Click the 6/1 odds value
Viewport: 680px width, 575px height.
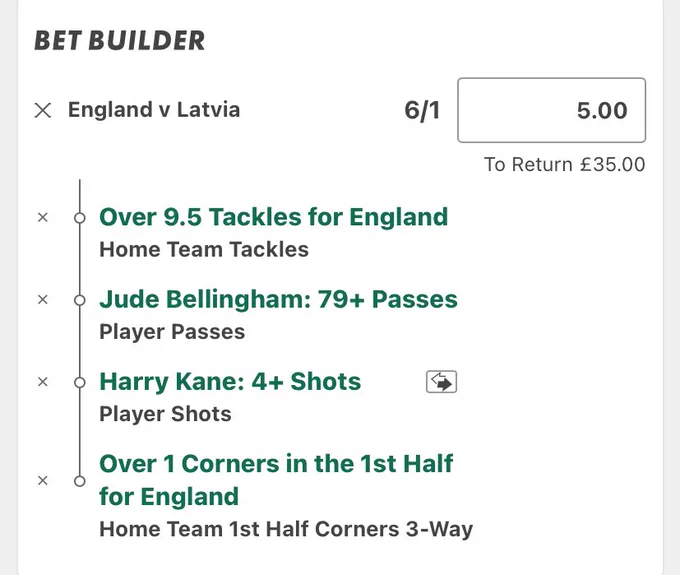(422, 110)
